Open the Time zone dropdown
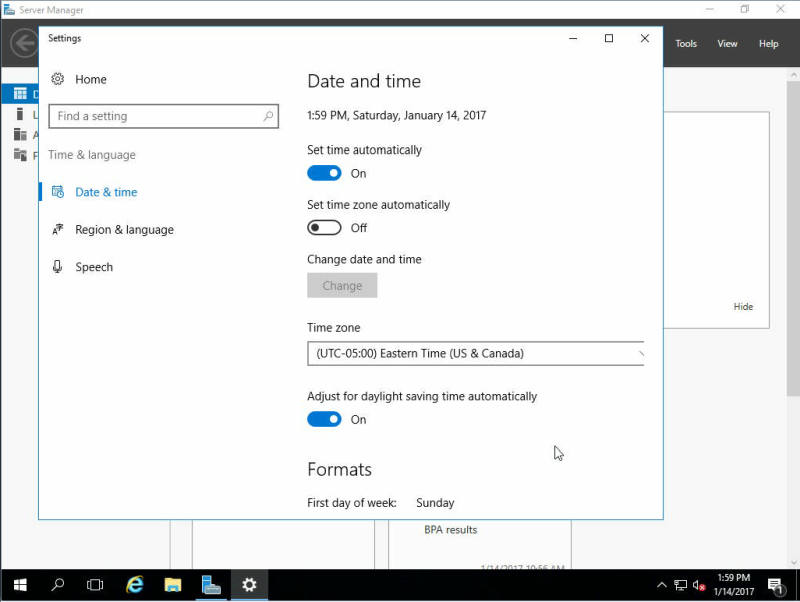This screenshot has height=602, width=800. [476, 354]
